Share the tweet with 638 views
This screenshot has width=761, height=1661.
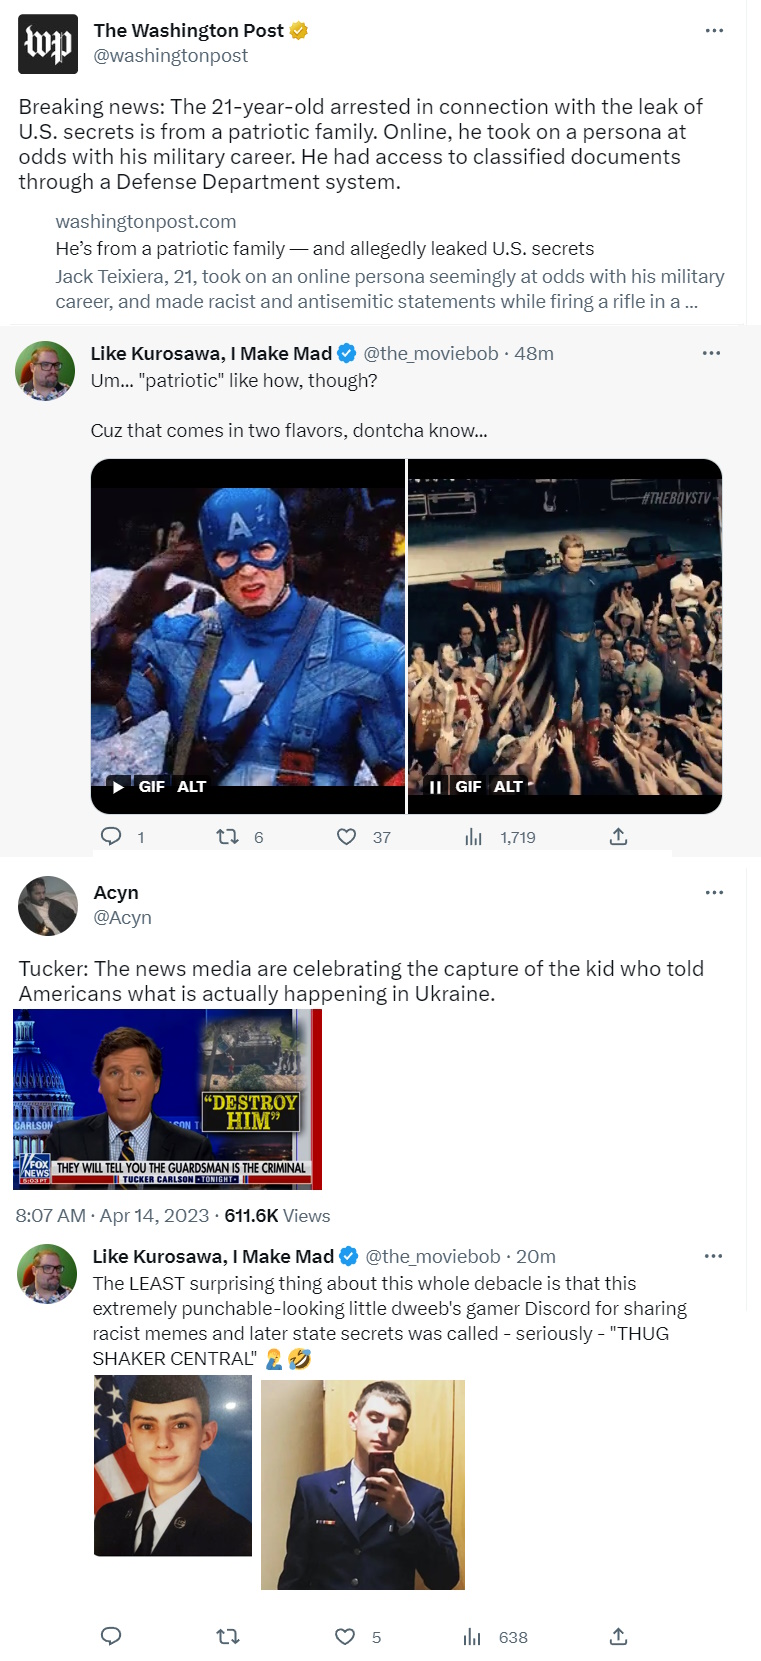[x=618, y=1636]
